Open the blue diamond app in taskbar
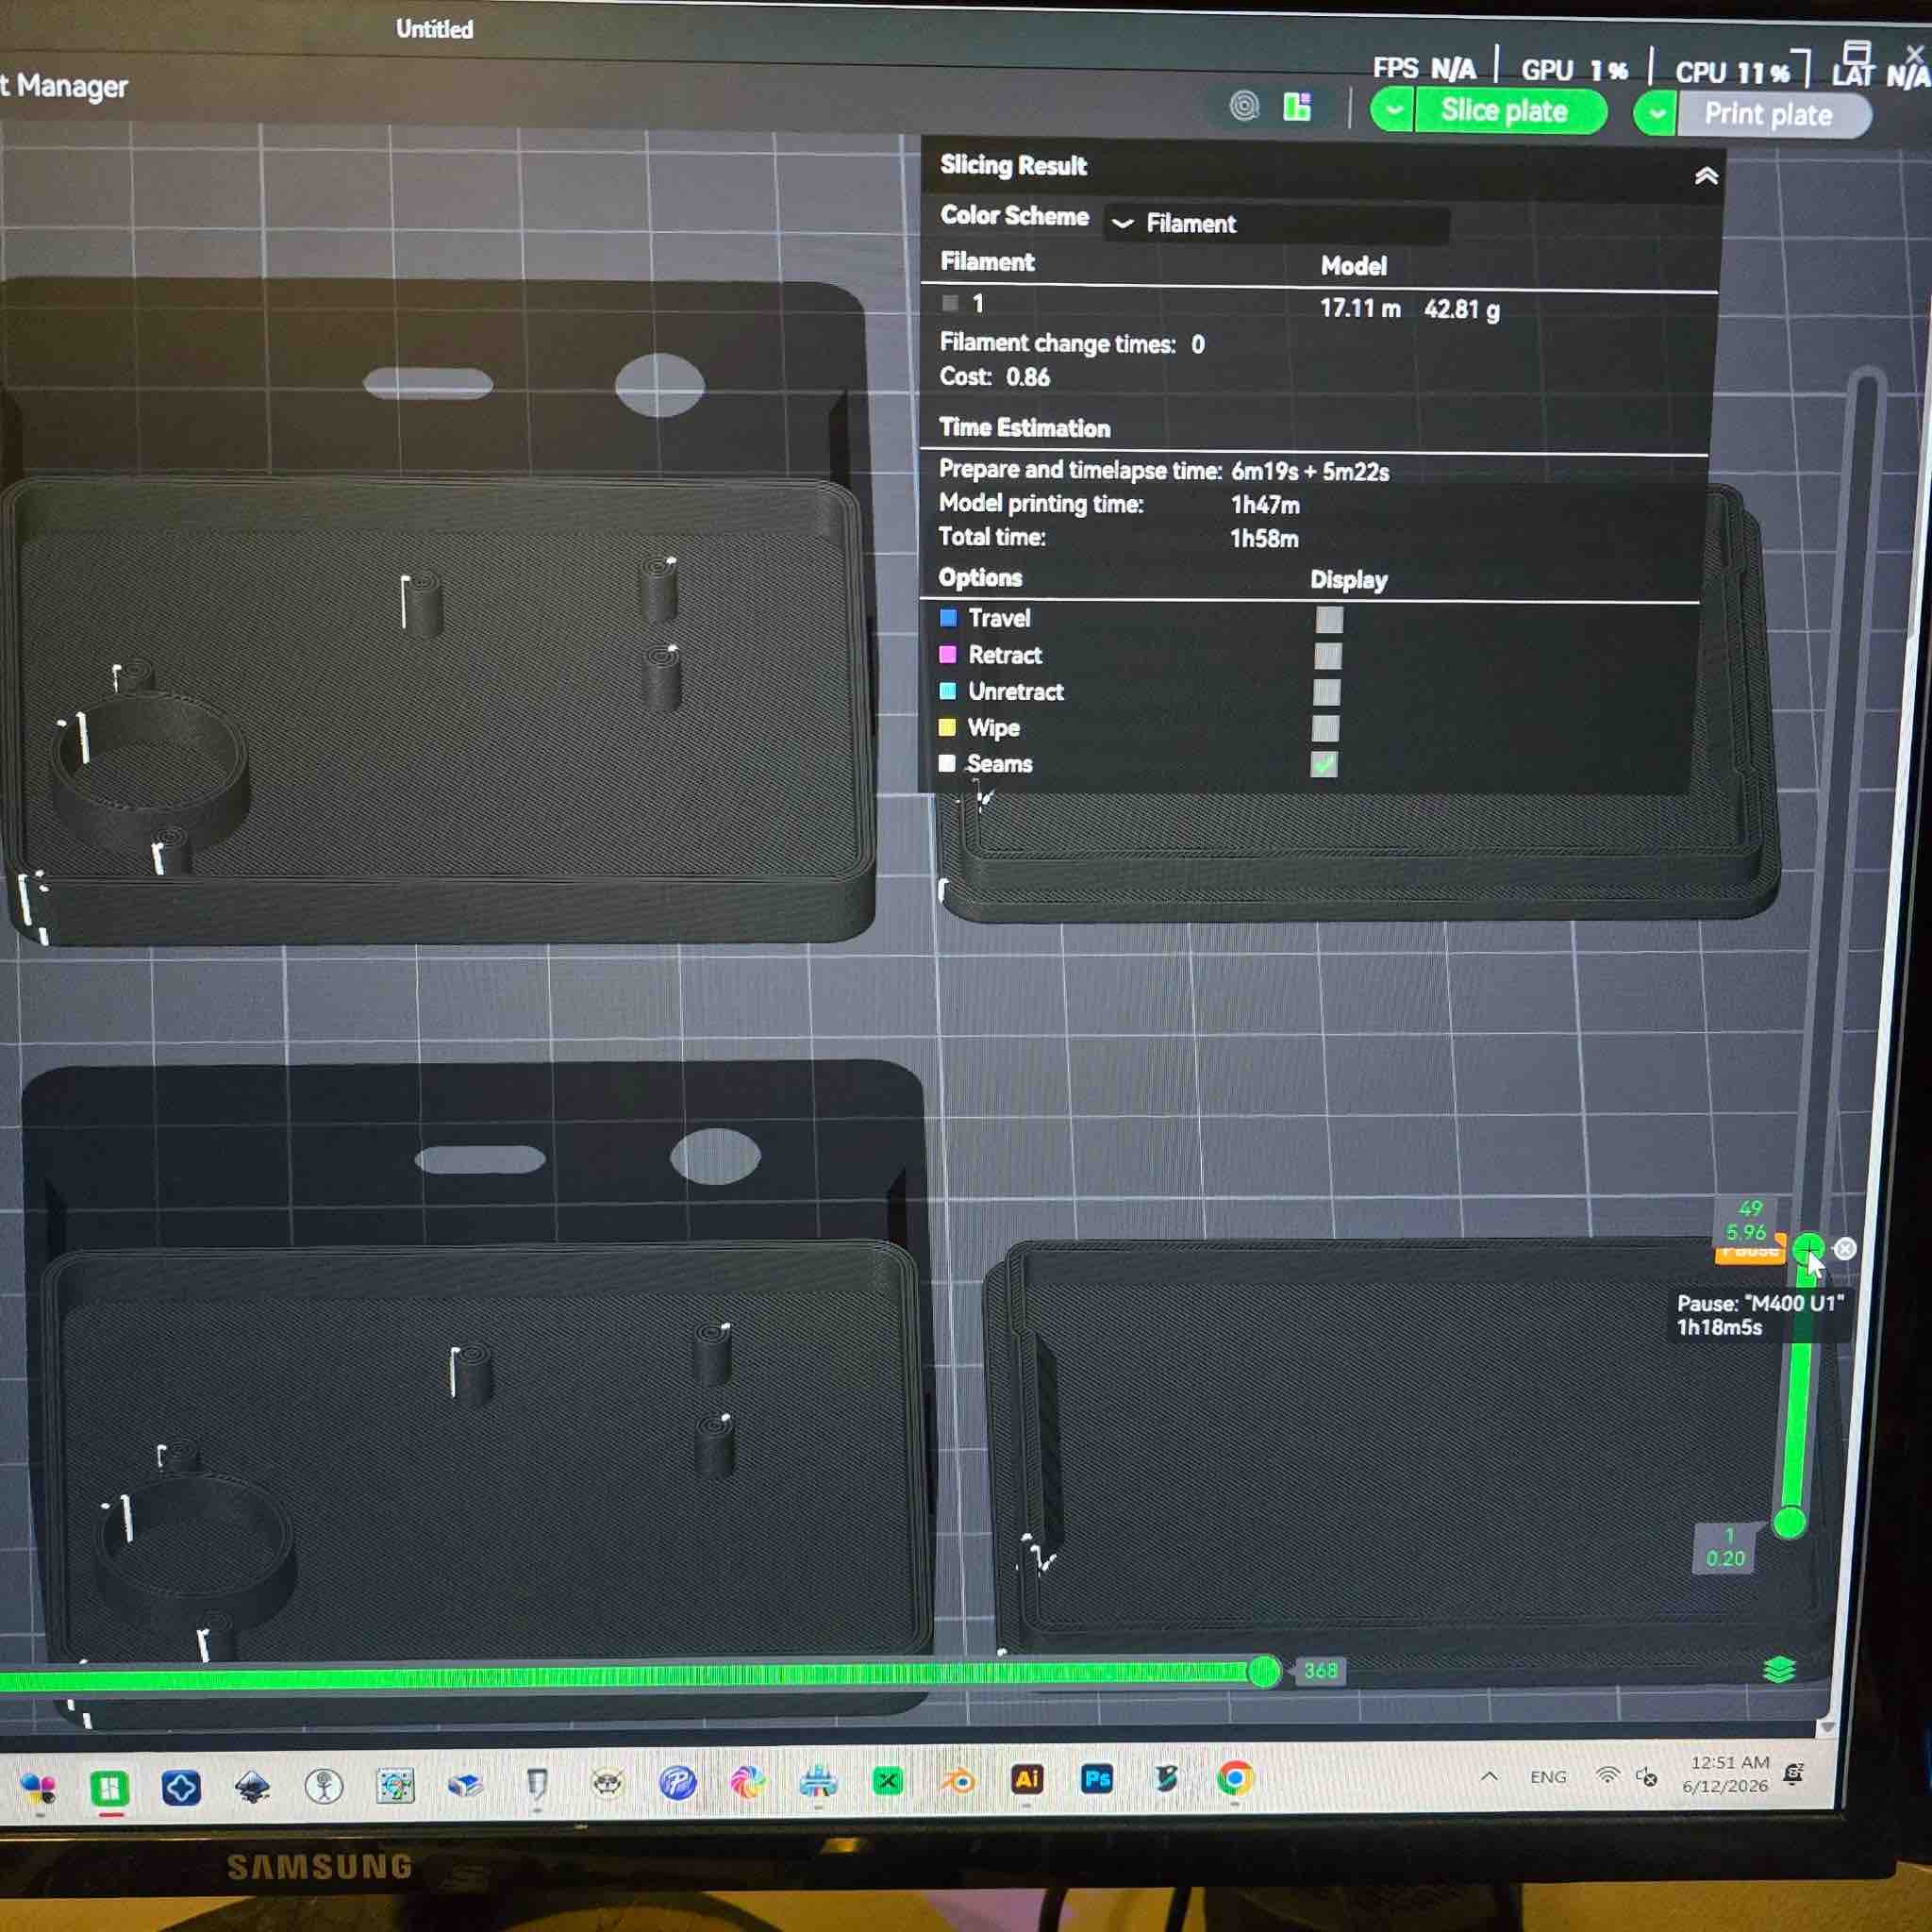 [181, 1788]
